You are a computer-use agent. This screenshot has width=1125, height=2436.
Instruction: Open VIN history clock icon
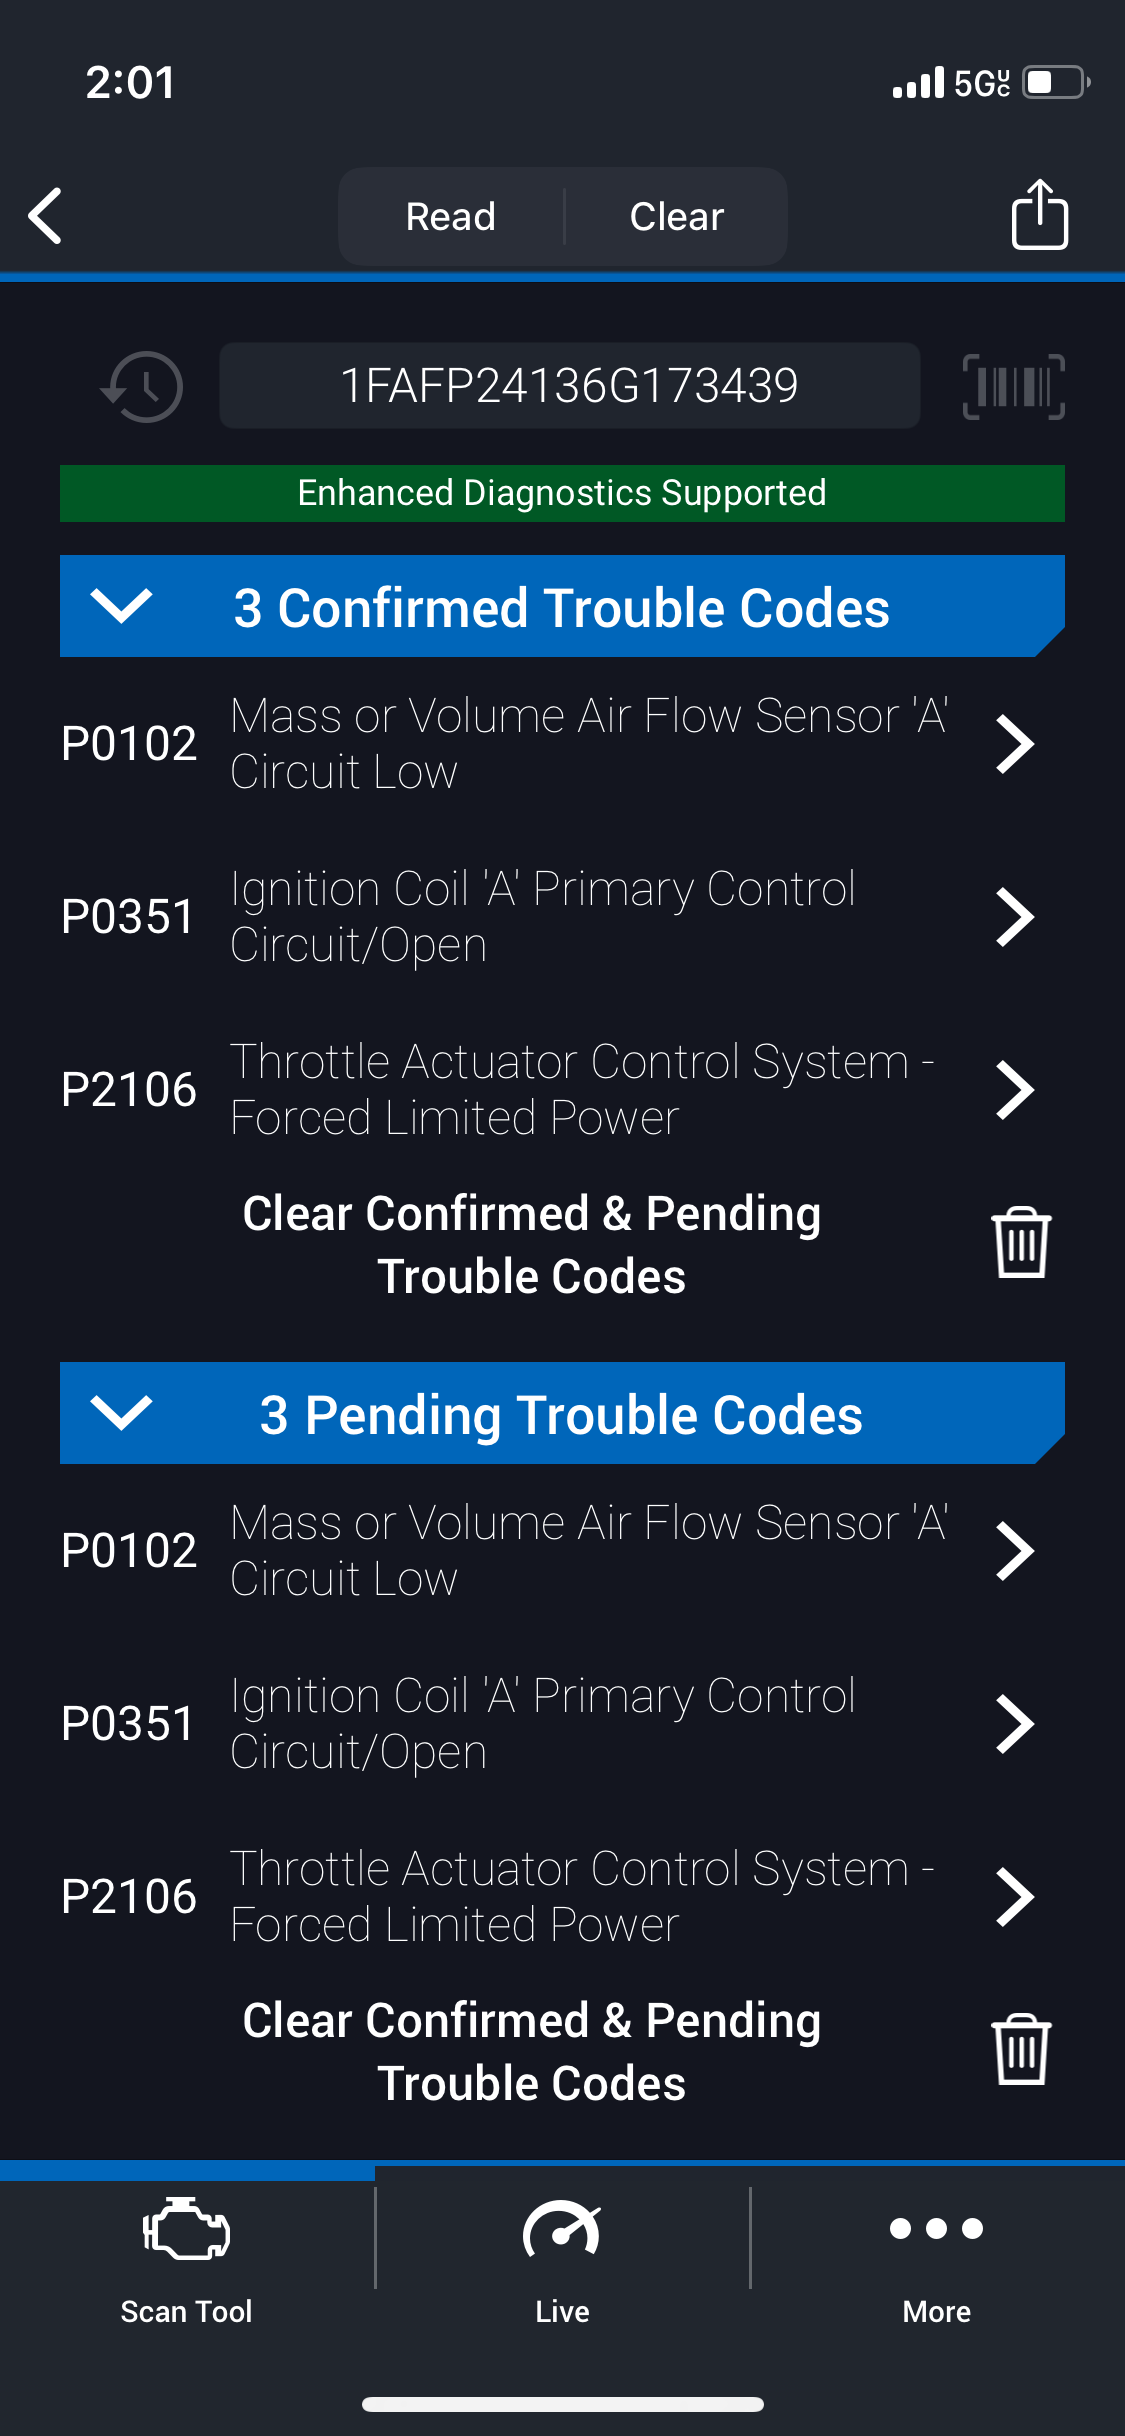click(144, 386)
